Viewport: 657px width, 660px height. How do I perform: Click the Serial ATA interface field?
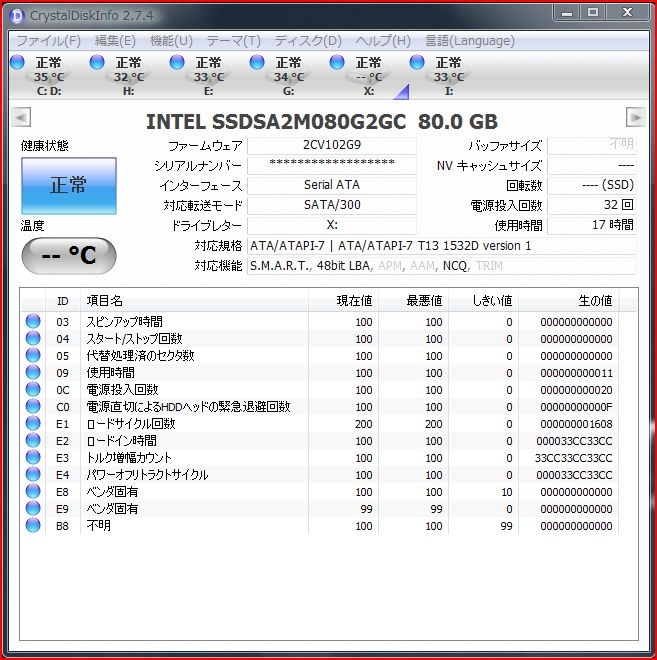pyautogui.click(x=332, y=185)
